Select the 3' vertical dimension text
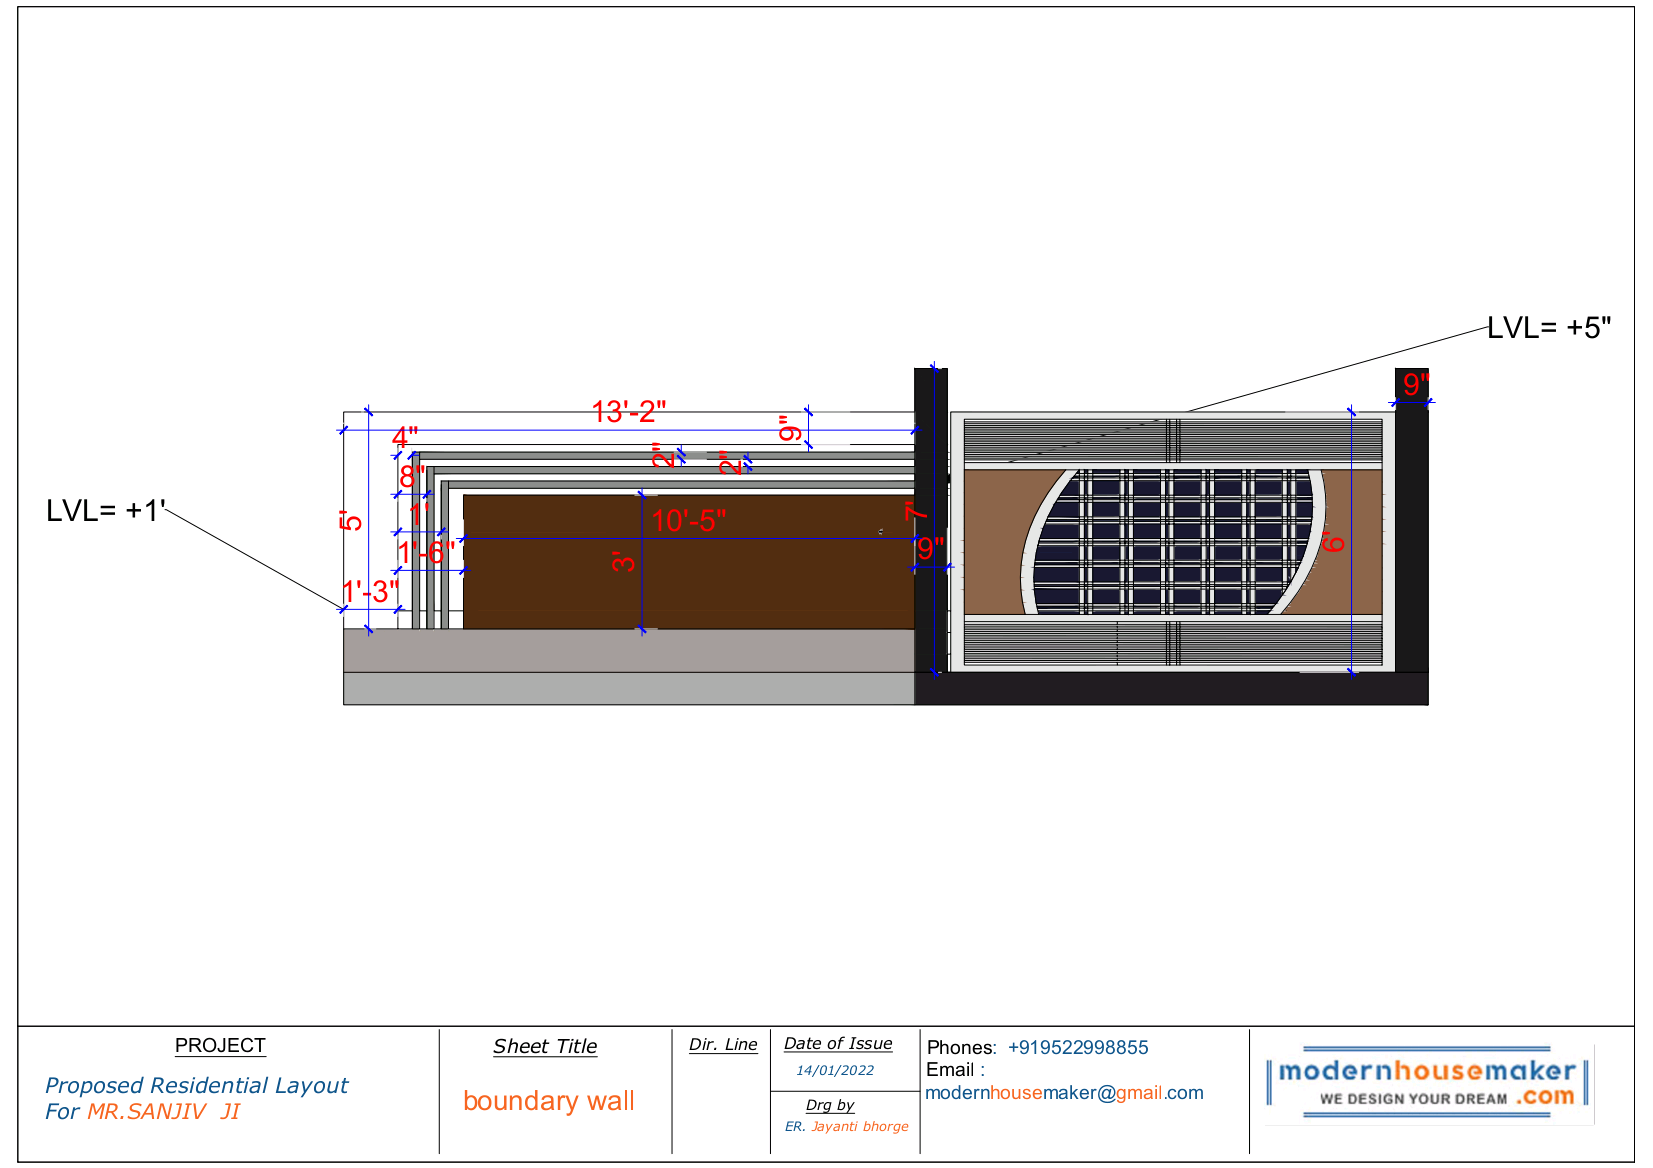Screen dimensions: 1653x1168 pos(624,562)
